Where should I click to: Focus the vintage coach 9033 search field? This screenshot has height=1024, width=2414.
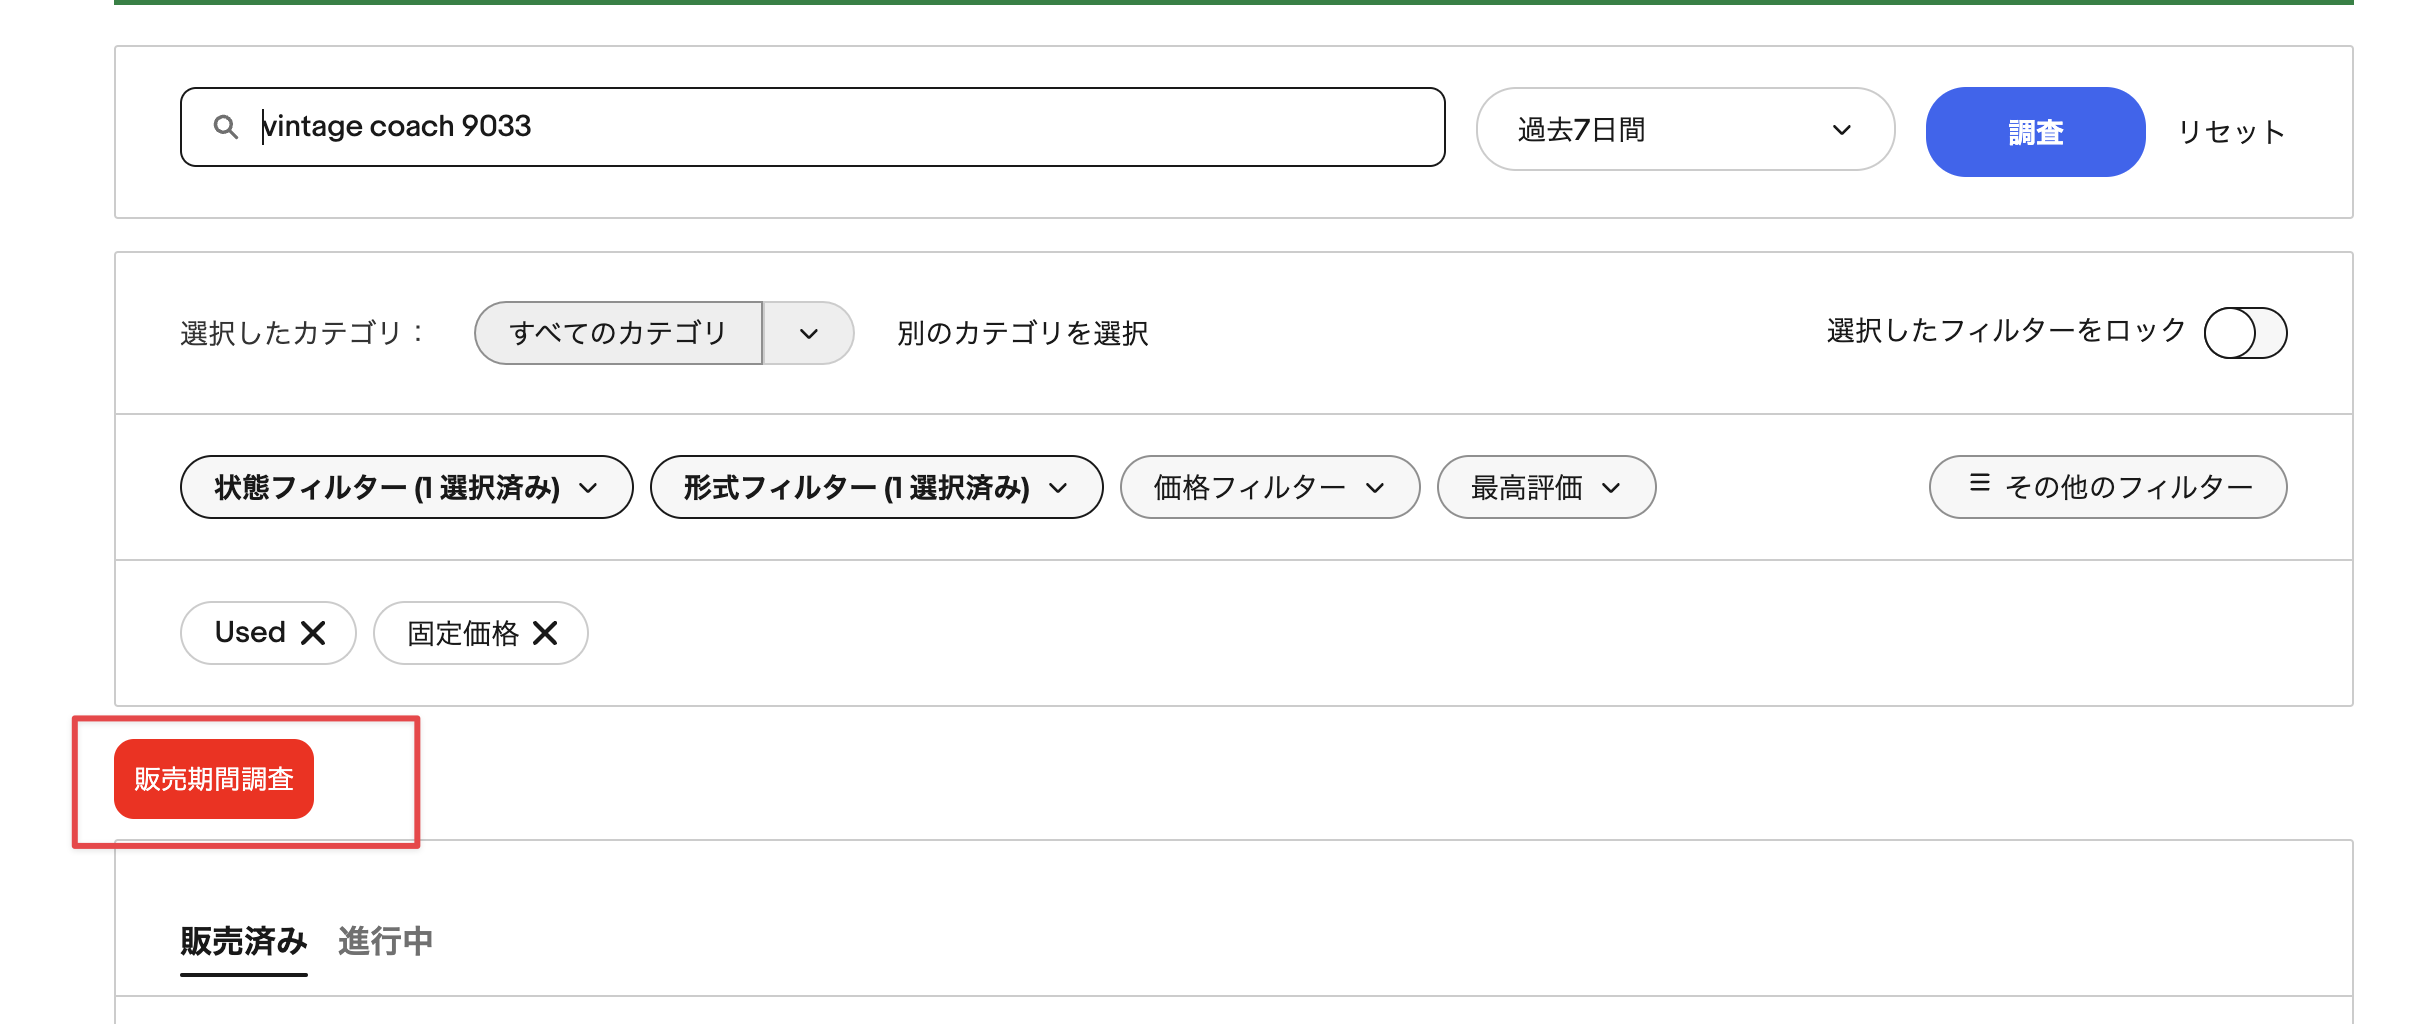pyautogui.click(x=812, y=127)
